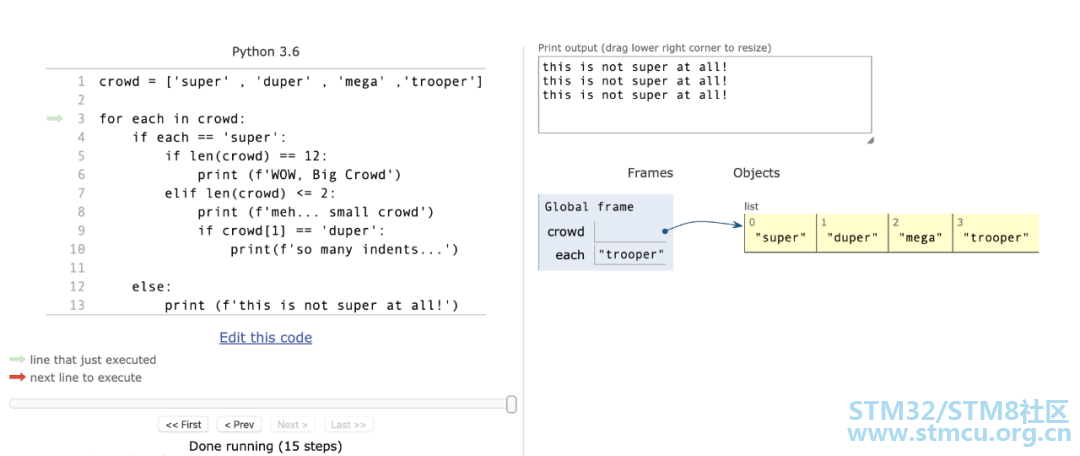
Task: Click the green arrow beside line 3
Action: pyautogui.click(x=54, y=118)
